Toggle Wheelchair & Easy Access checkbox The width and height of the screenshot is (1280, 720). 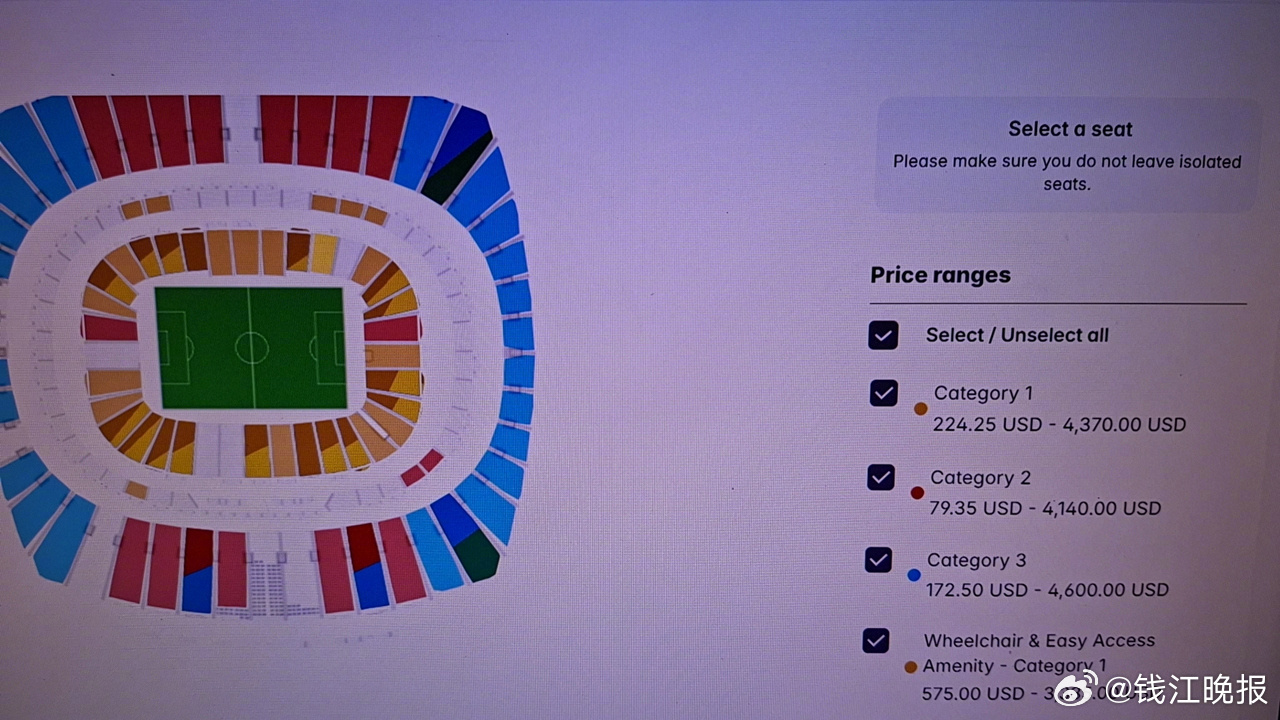[x=875, y=640]
